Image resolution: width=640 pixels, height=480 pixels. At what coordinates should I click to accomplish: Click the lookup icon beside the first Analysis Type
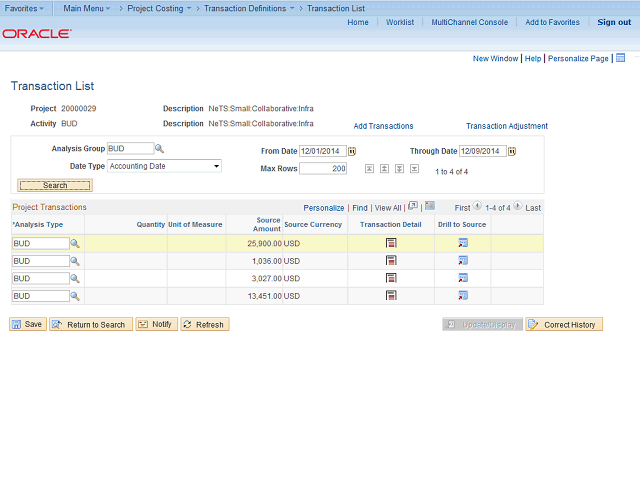pyautogui.click(x=75, y=243)
